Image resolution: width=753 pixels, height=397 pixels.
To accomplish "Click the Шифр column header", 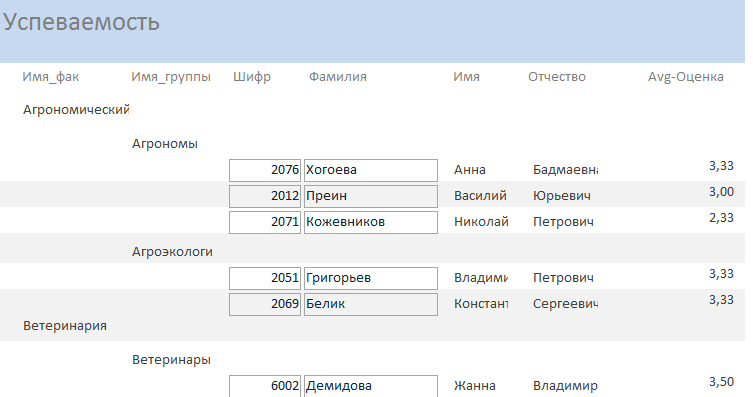I will [252, 77].
